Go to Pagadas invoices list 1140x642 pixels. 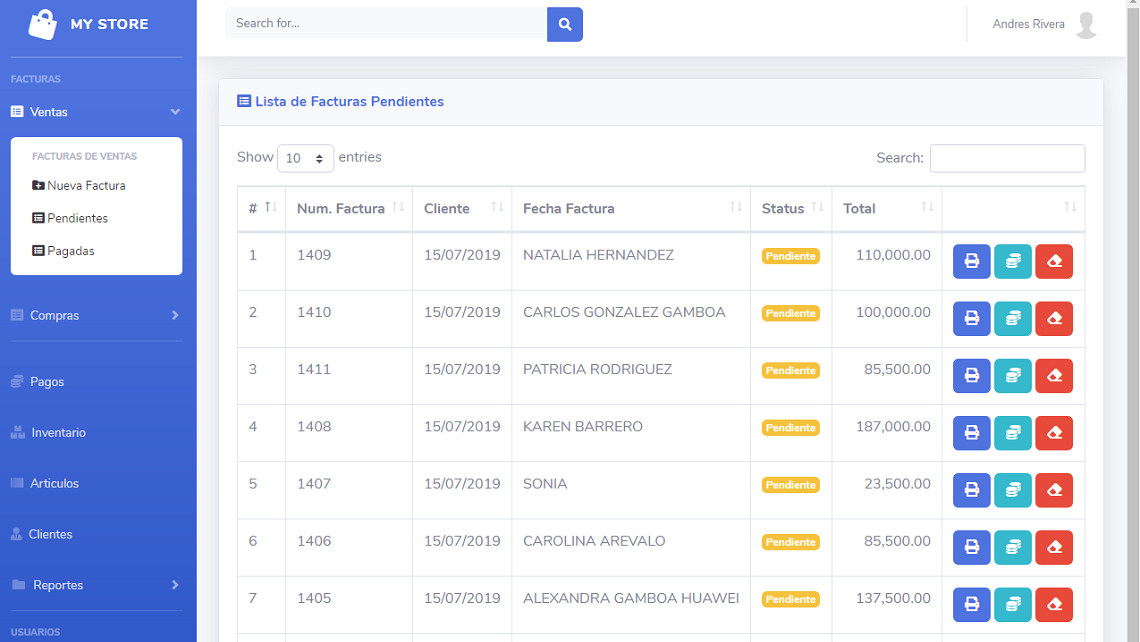click(x=70, y=251)
